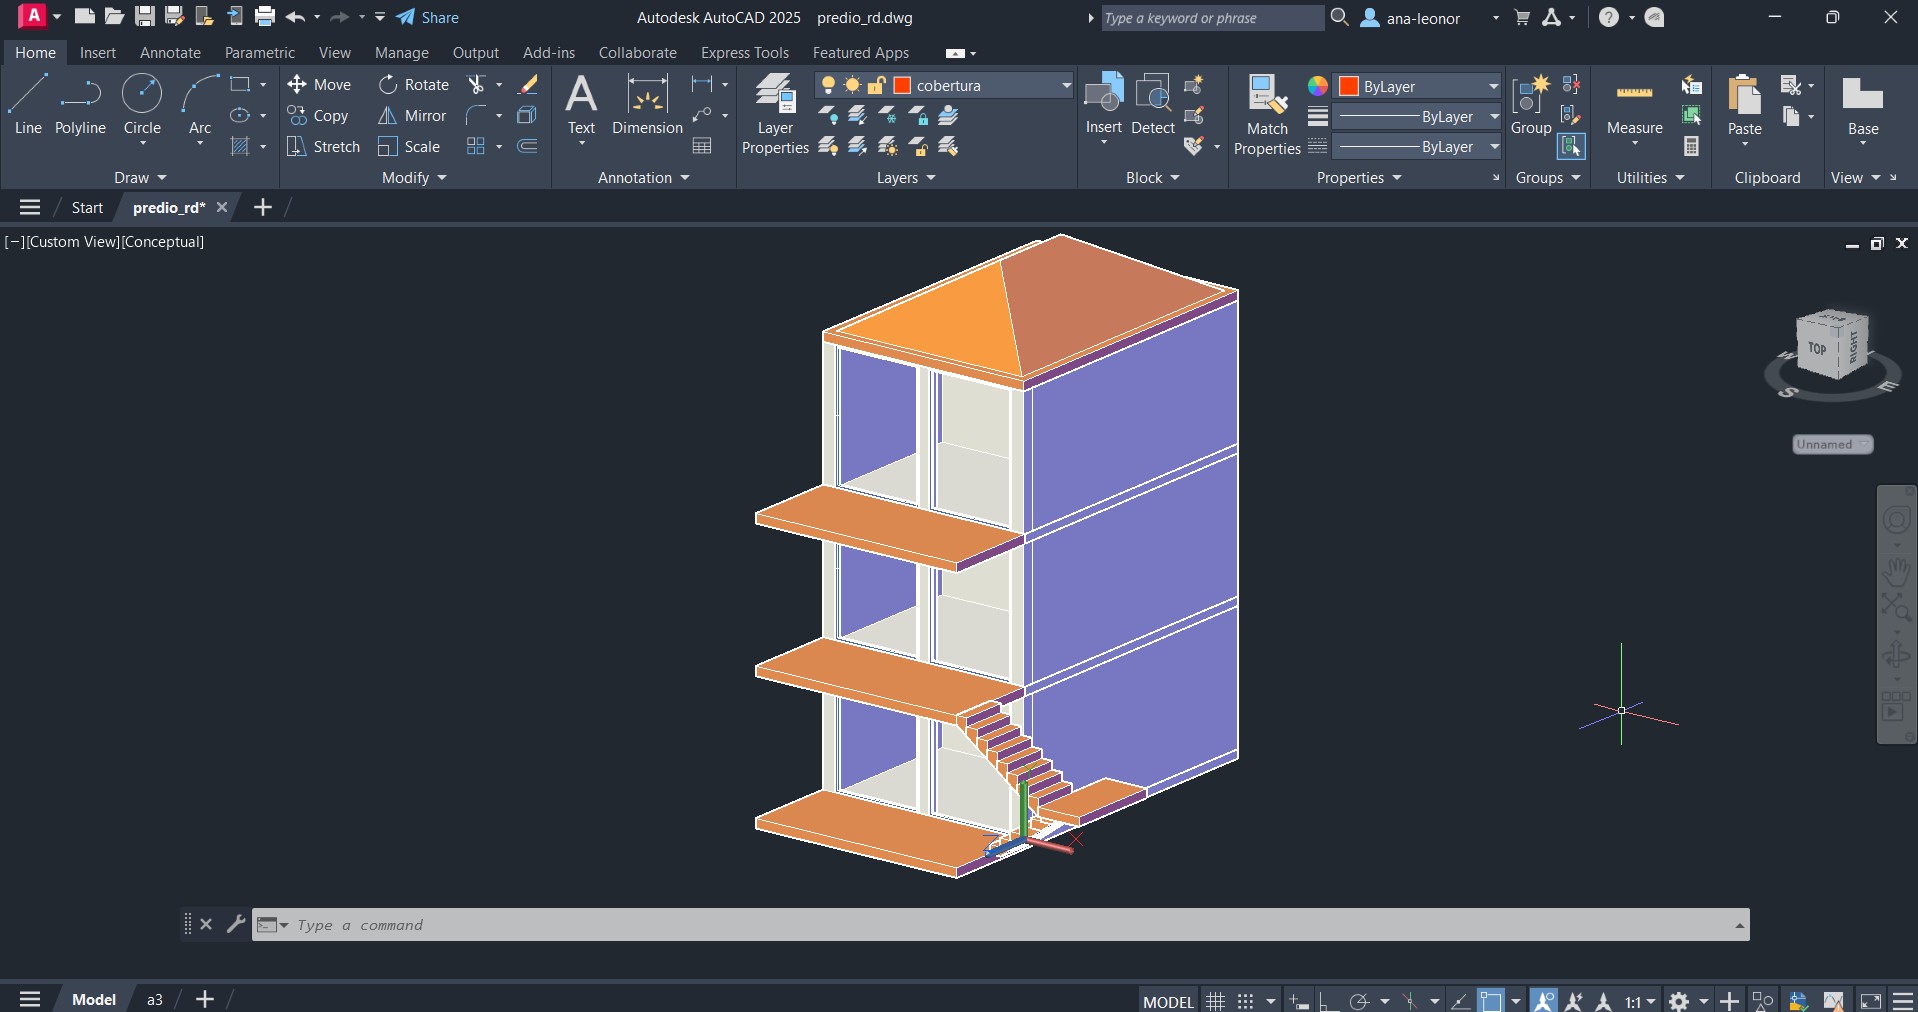This screenshot has height=1012, width=1918.
Task: Switch to the Annotate ribbon tab
Action: [170, 53]
